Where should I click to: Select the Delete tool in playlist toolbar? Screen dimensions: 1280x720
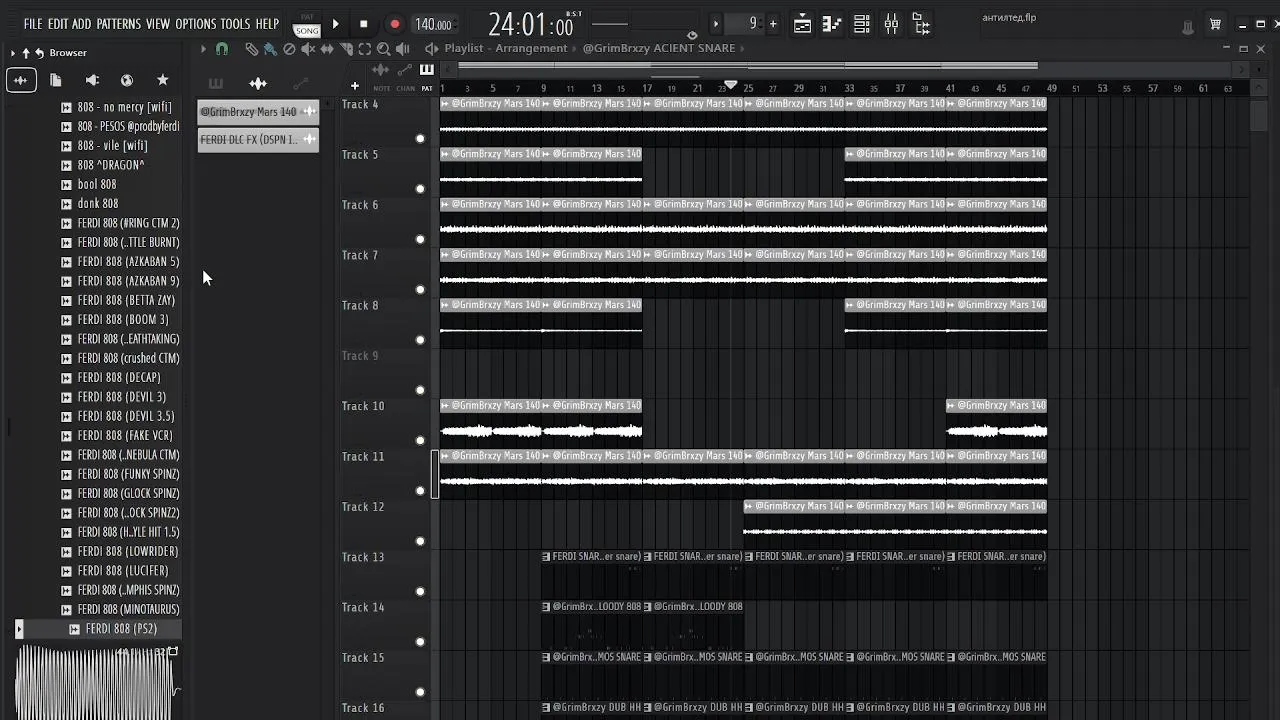coord(289,48)
